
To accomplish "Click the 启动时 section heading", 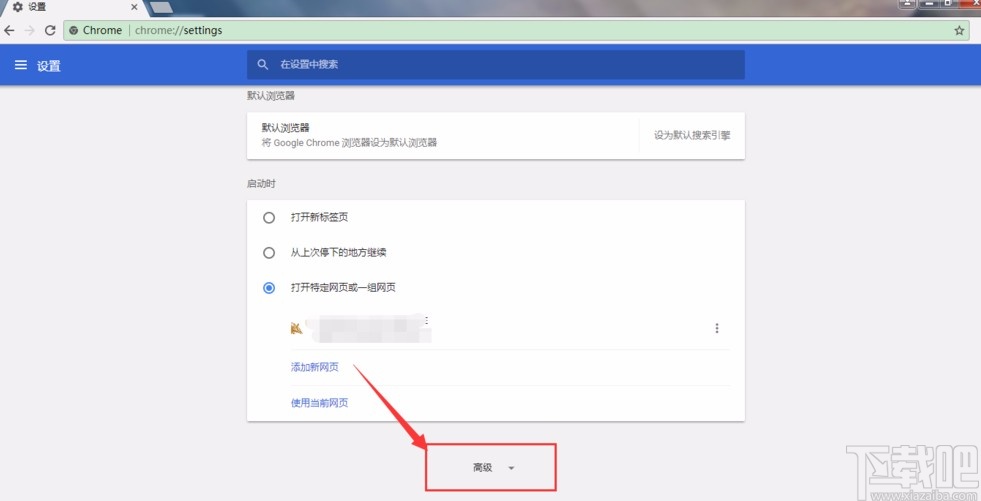I will tap(262, 184).
